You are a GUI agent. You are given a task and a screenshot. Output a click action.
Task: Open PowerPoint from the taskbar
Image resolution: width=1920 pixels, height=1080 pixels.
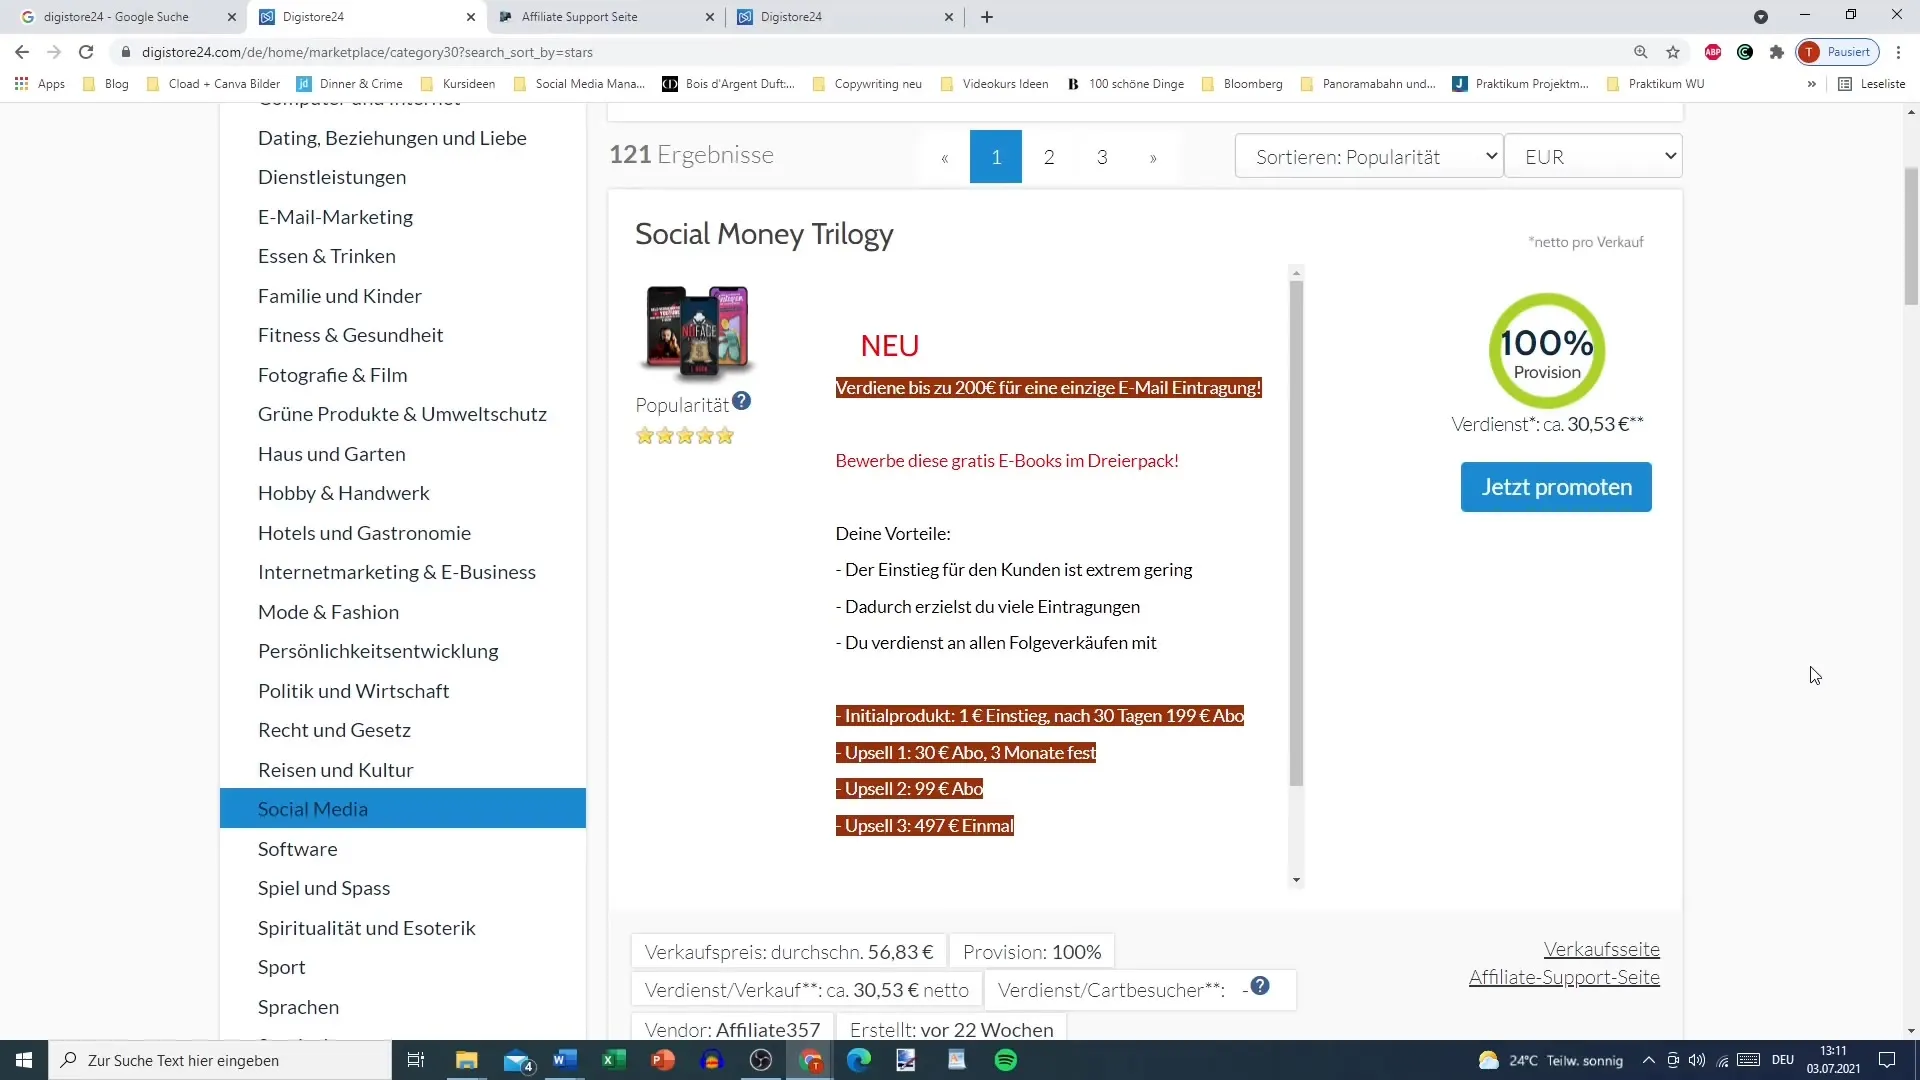pos(663,1060)
